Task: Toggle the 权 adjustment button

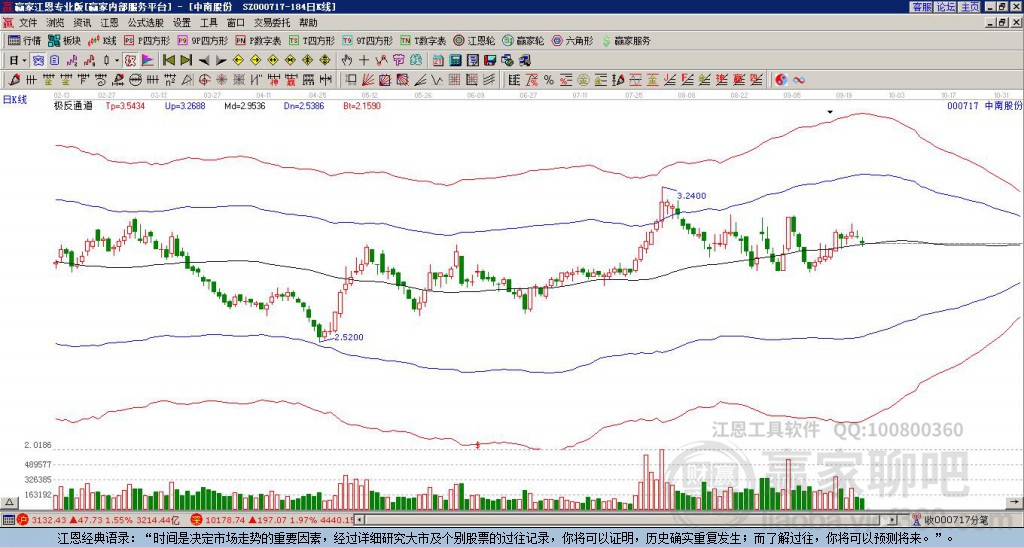Action: pyautogui.click(x=130, y=61)
